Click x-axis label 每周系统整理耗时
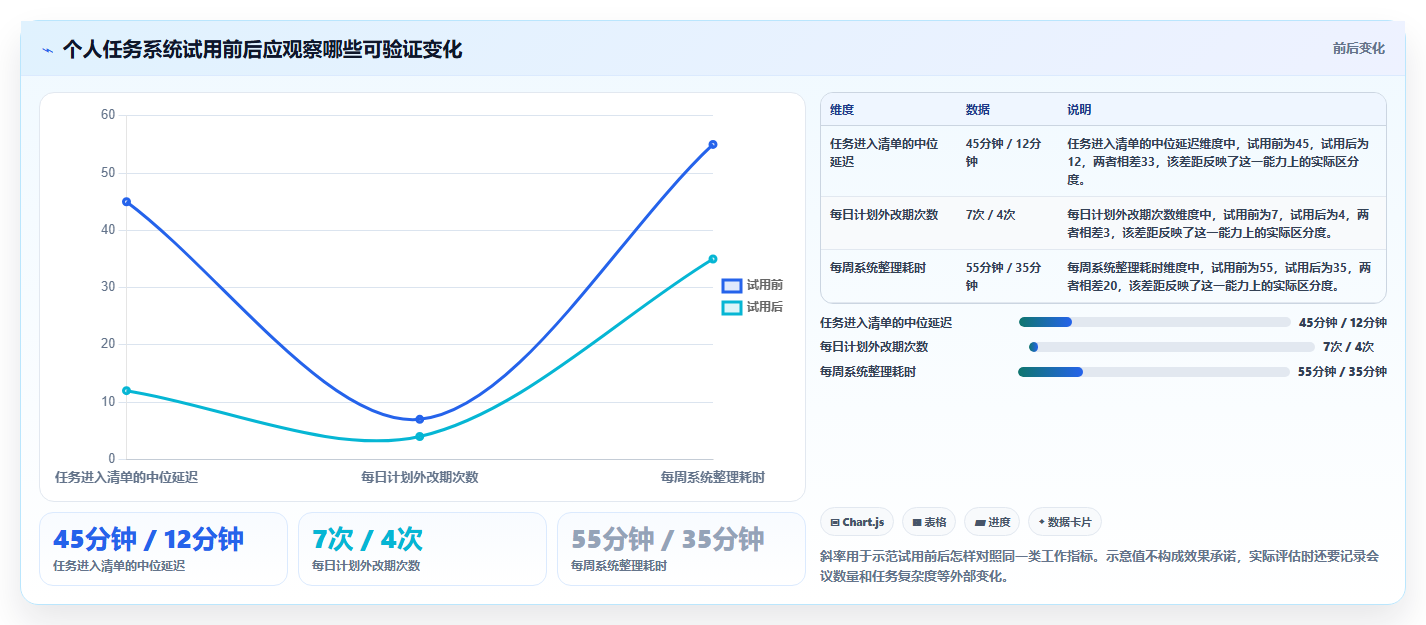Viewport: 1426px width, 625px height. click(713, 477)
